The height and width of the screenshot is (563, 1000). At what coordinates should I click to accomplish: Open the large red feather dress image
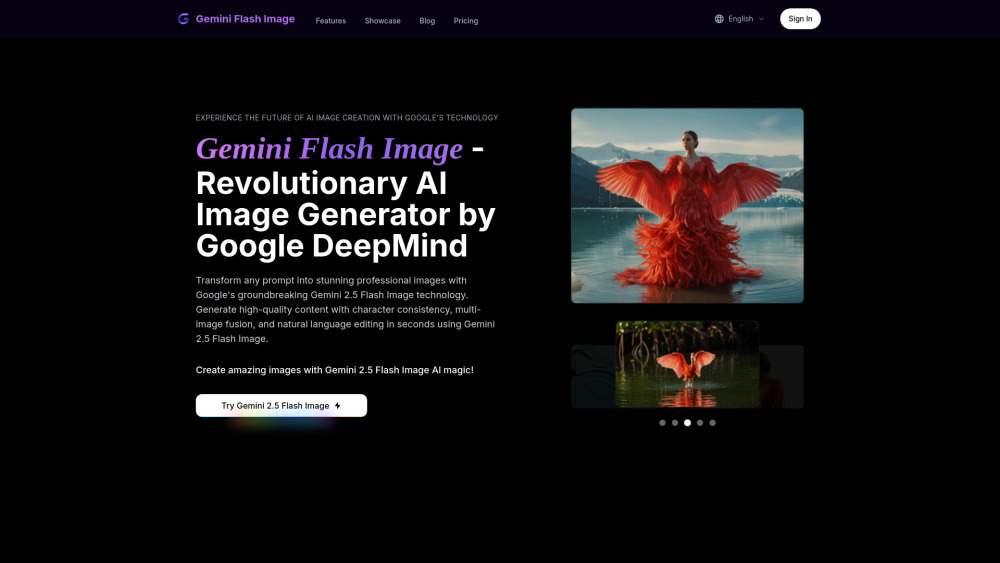pos(687,205)
